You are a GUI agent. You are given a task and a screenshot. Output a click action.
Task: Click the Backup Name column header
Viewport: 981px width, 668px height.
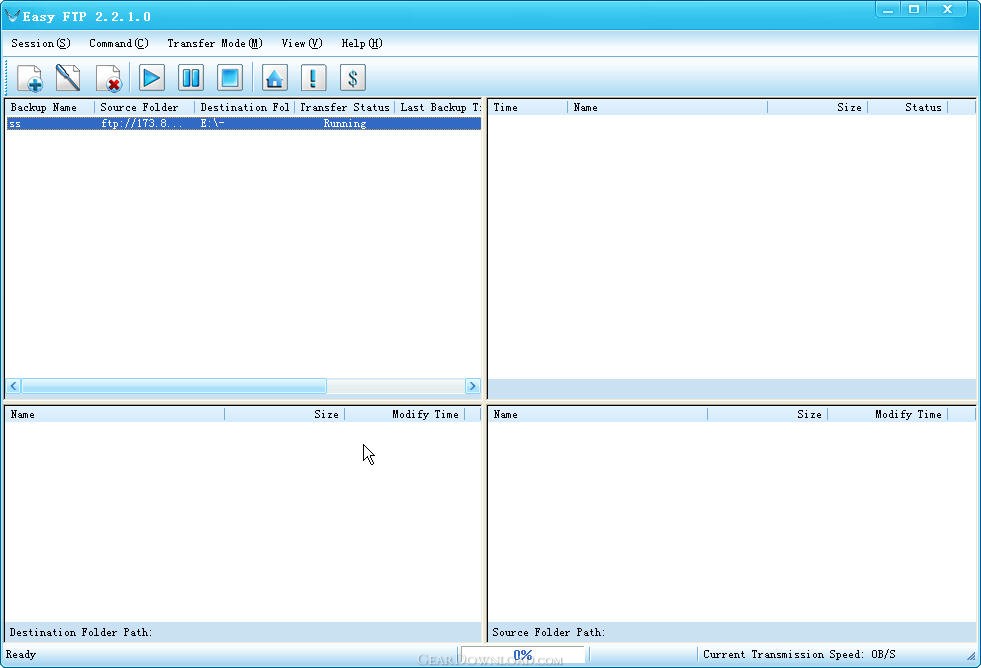(x=50, y=108)
